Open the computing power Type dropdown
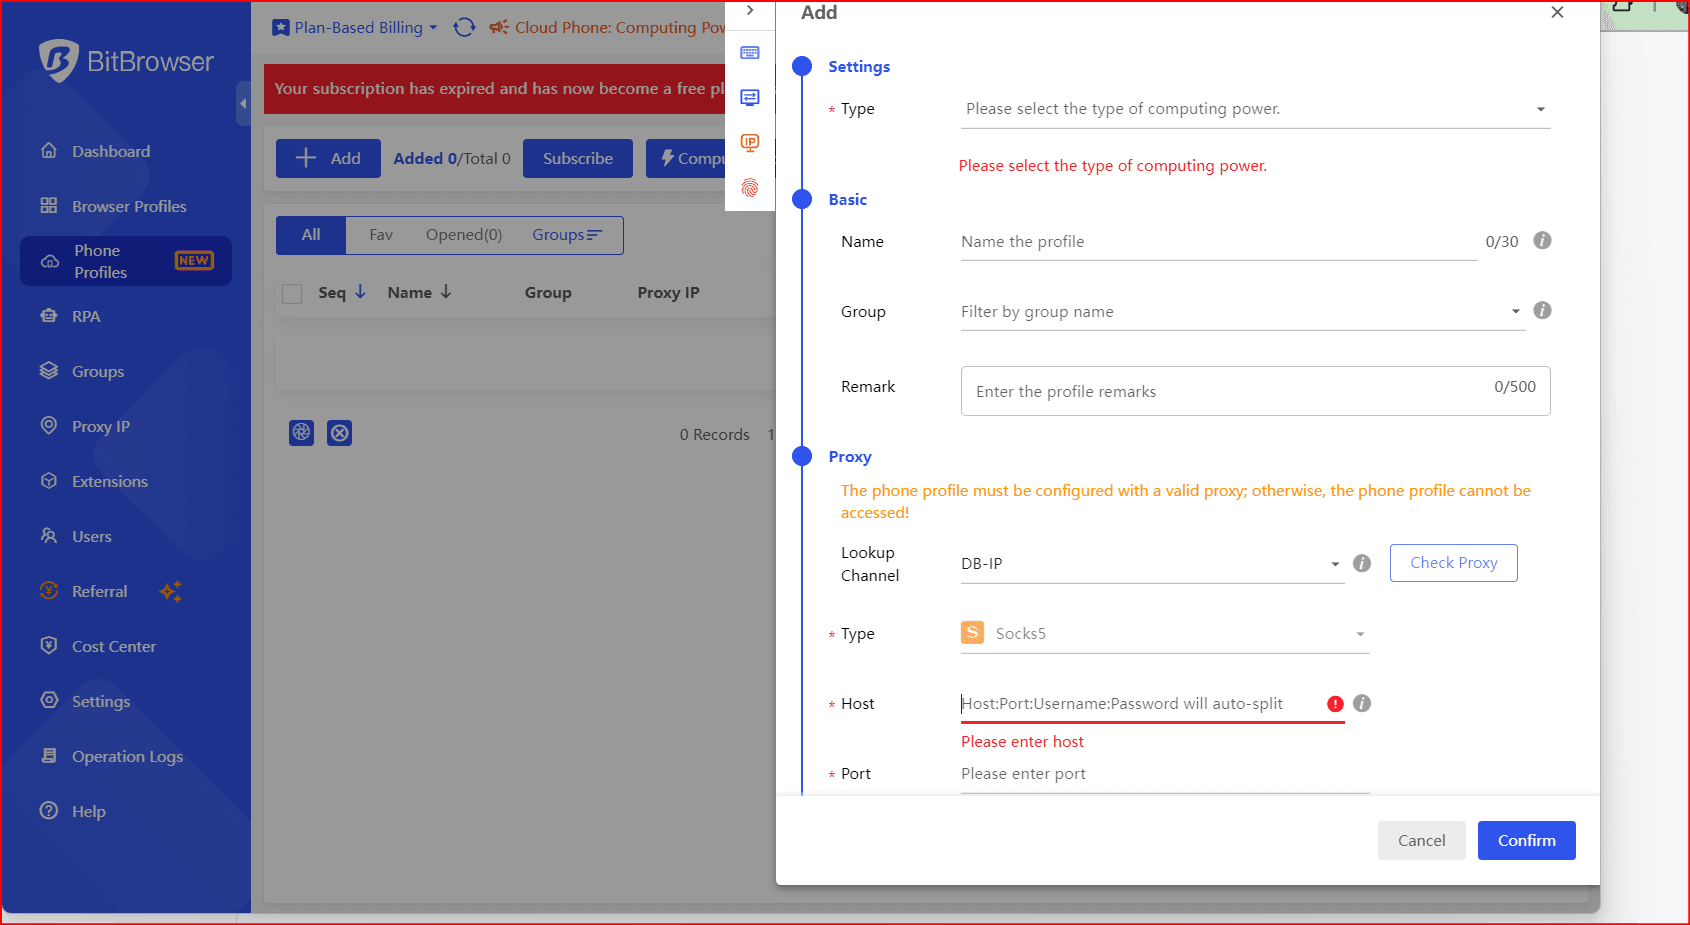Image resolution: width=1690 pixels, height=925 pixels. pos(1255,109)
